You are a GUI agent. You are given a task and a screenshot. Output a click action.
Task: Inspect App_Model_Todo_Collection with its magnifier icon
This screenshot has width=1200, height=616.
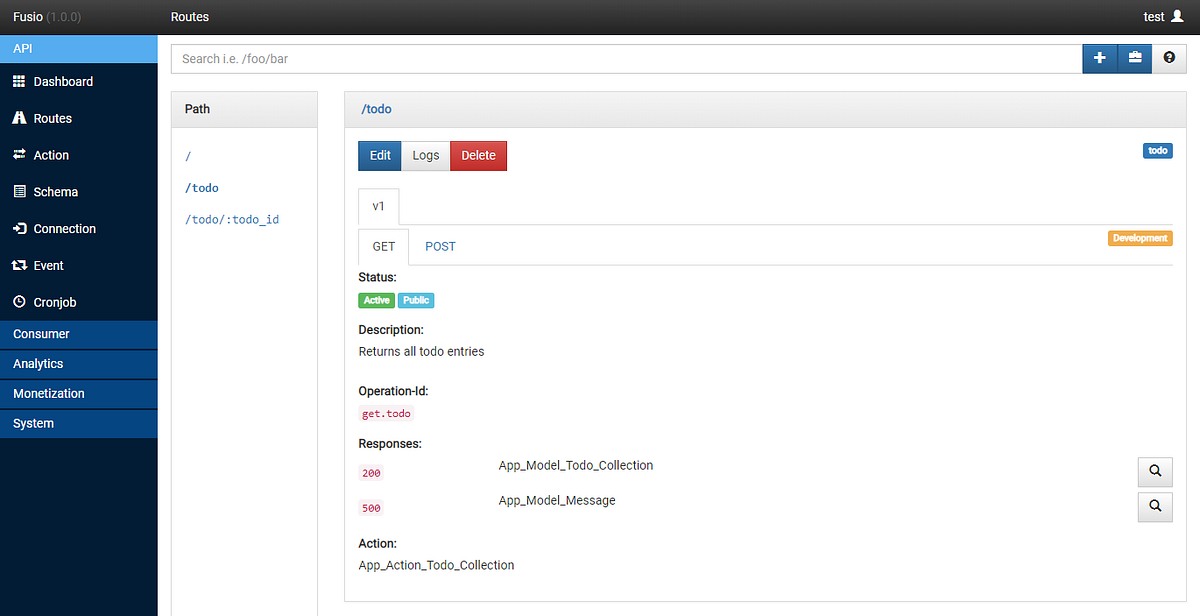point(1155,471)
